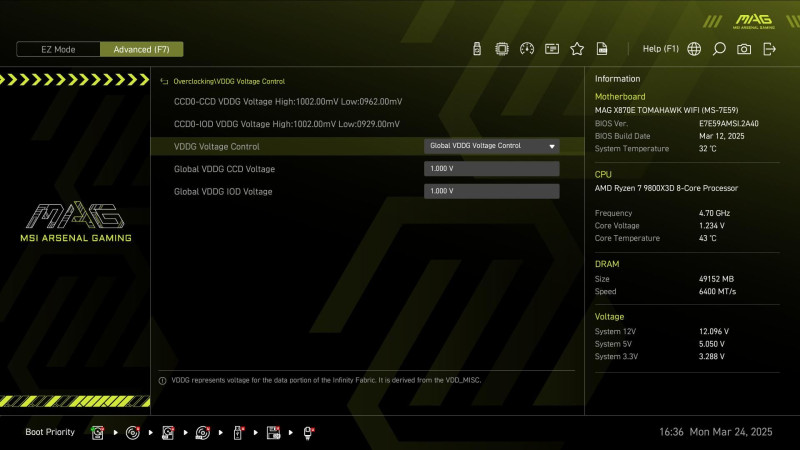Viewport: 800px width, 450px height.
Task: Click the document file icon in top toolbar
Action: point(602,49)
